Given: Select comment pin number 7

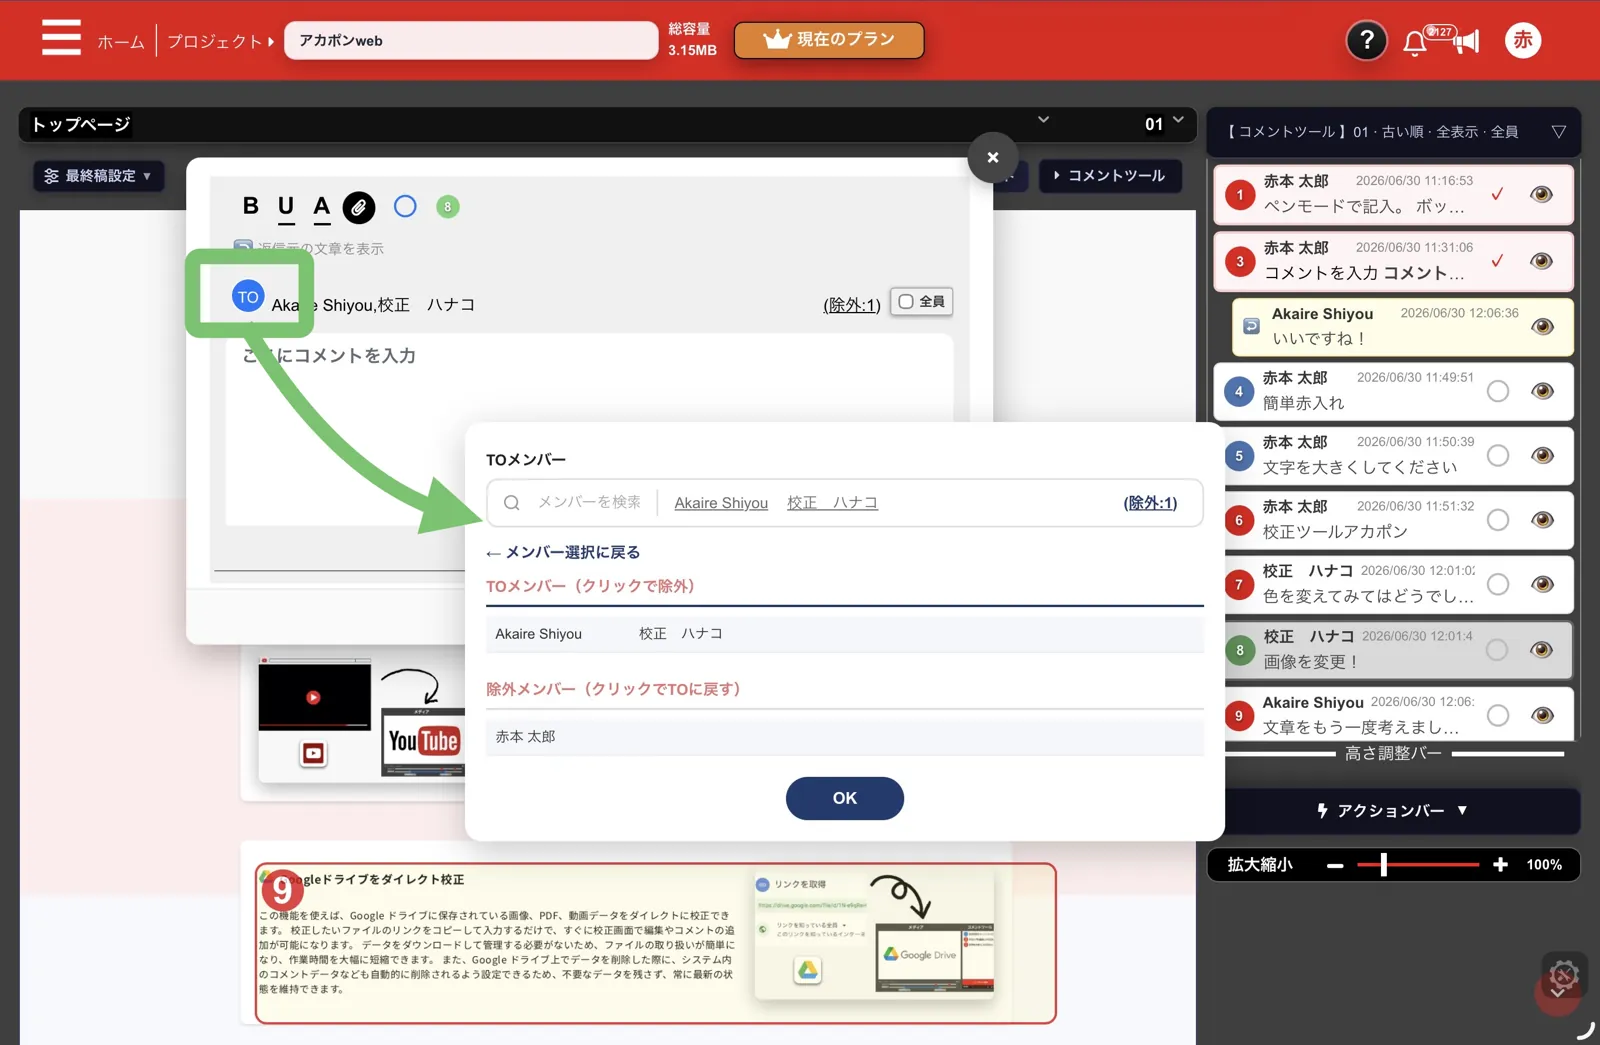Looking at the screenshot, I should point(1239,585).
